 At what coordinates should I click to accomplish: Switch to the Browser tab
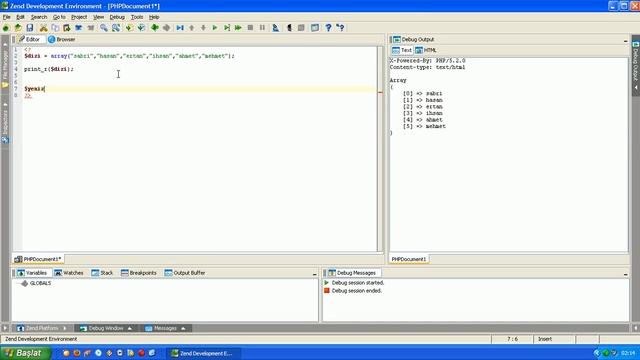coord(62,40)
